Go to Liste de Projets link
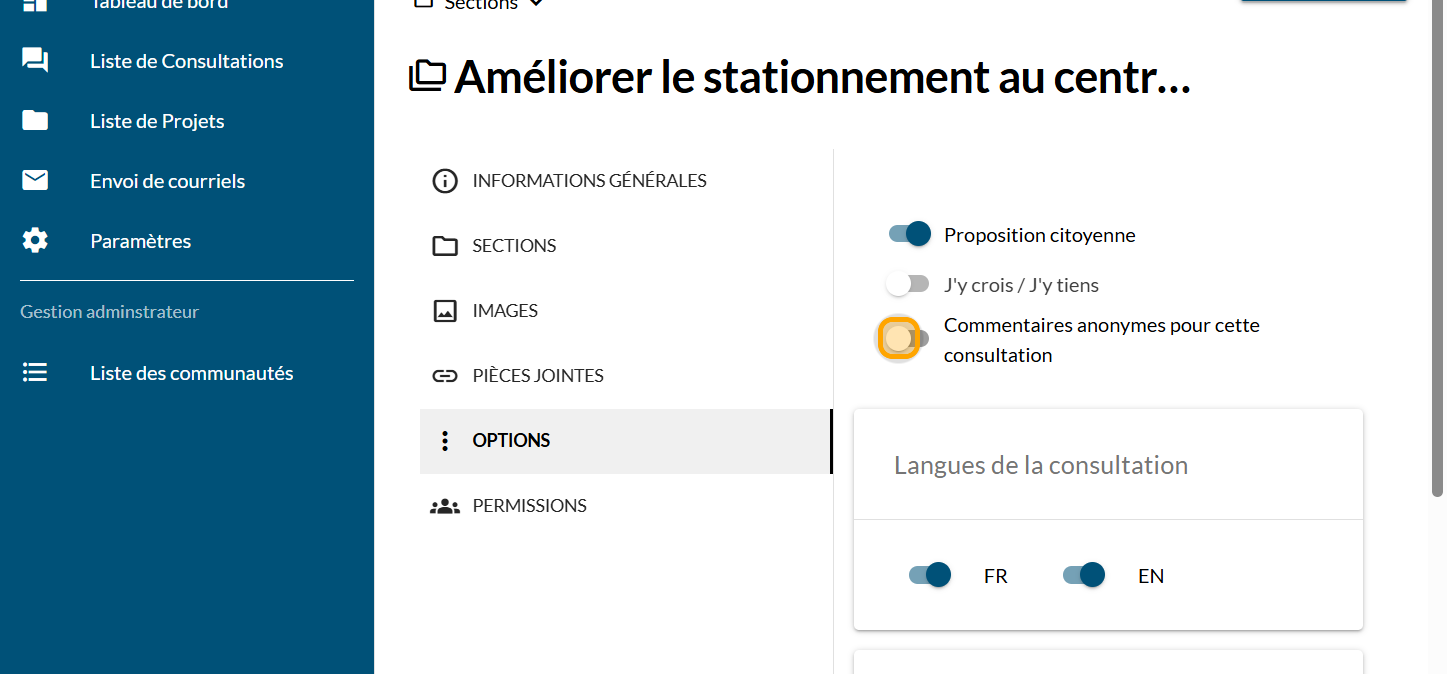The height and width of the screenshot is (674, 1447). point(157,121)
